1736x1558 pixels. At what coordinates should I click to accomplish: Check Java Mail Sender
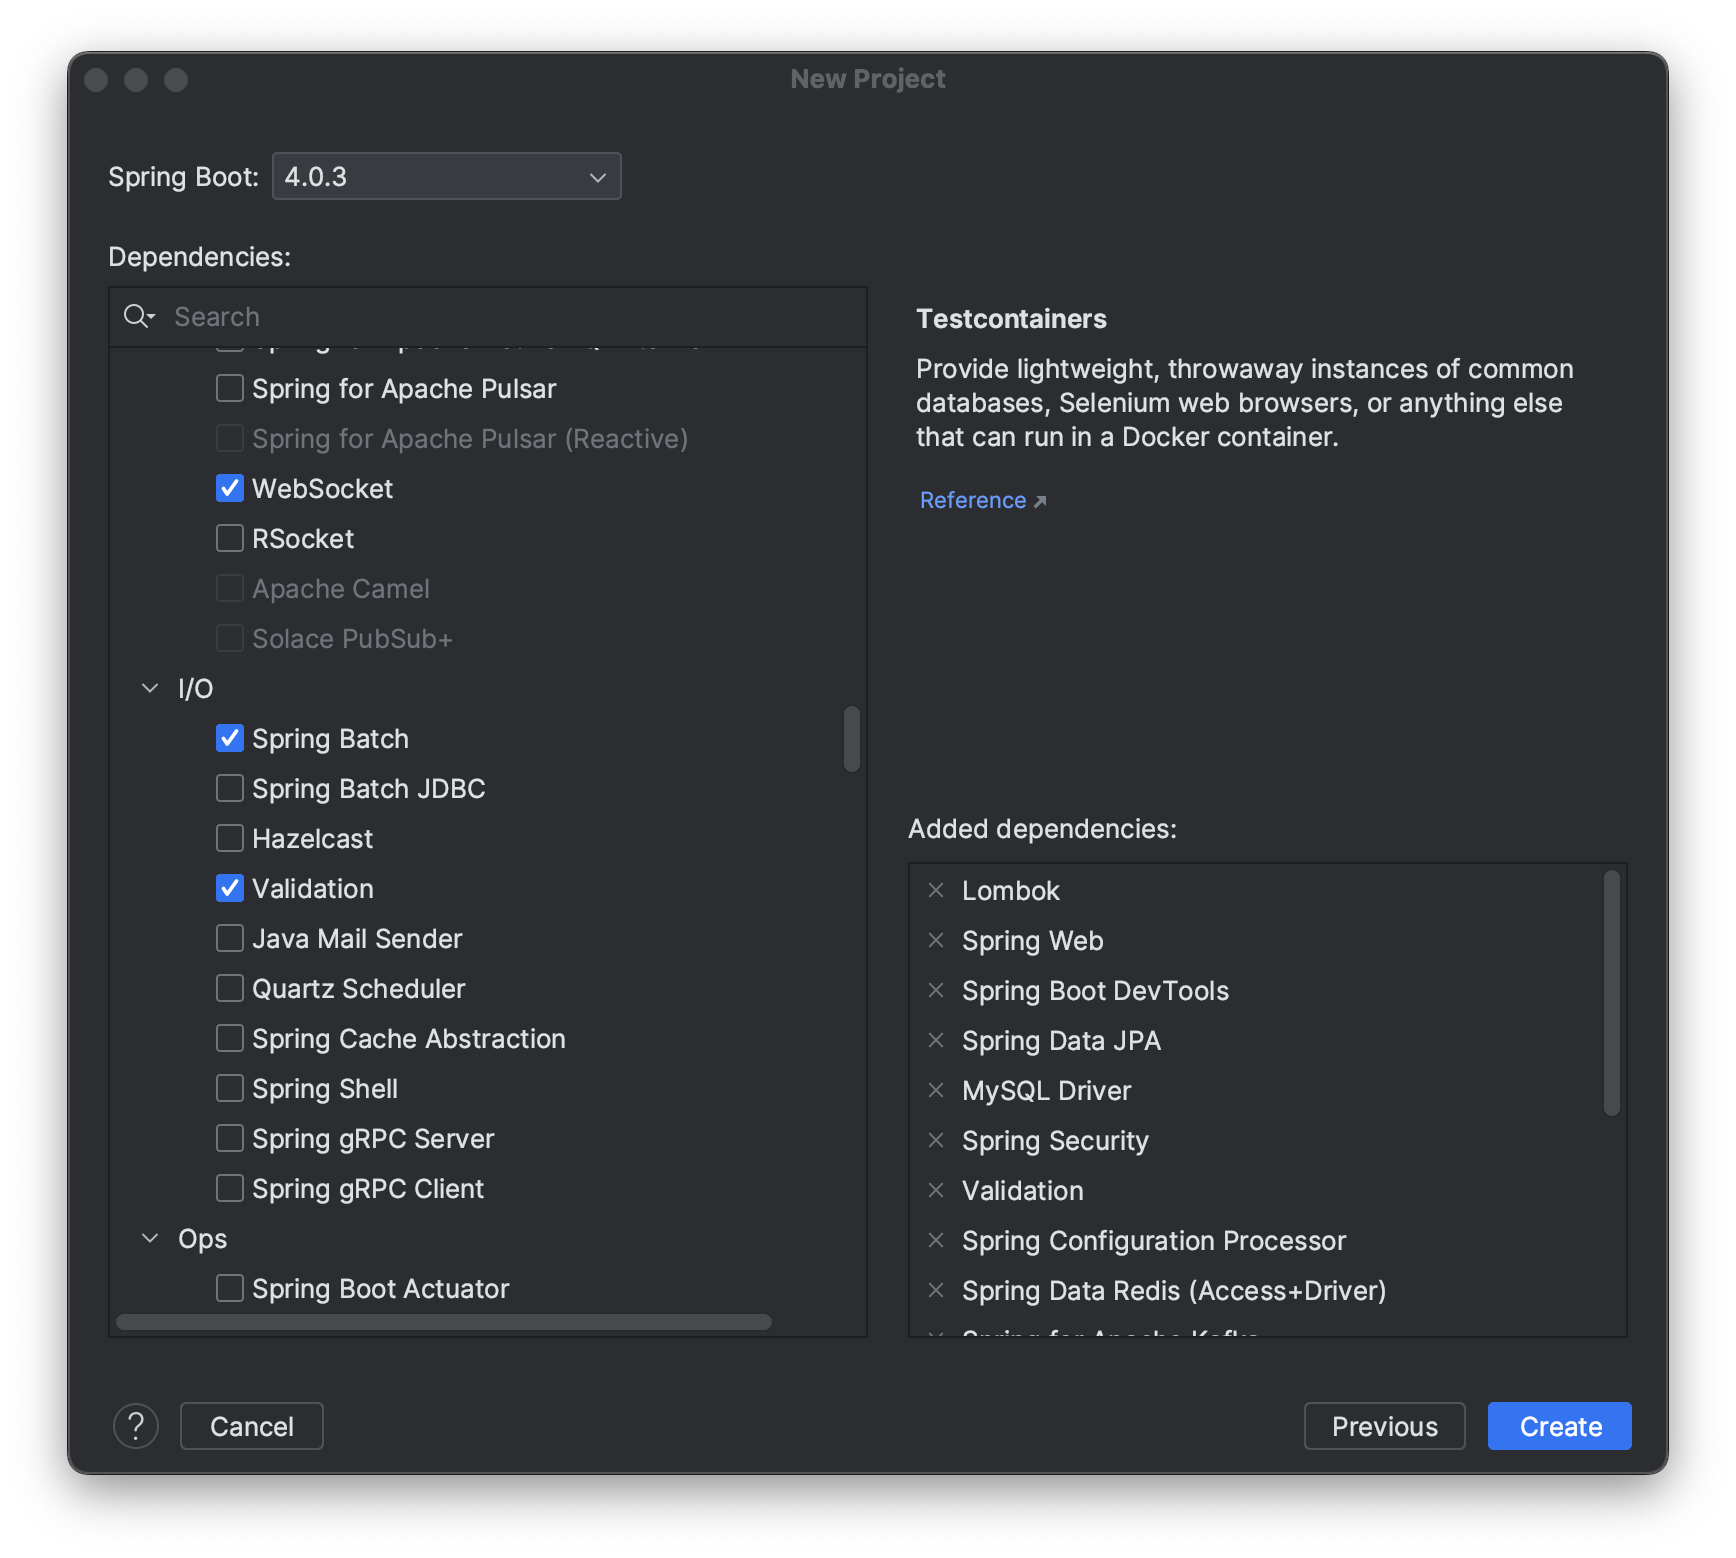click(230, 938)
